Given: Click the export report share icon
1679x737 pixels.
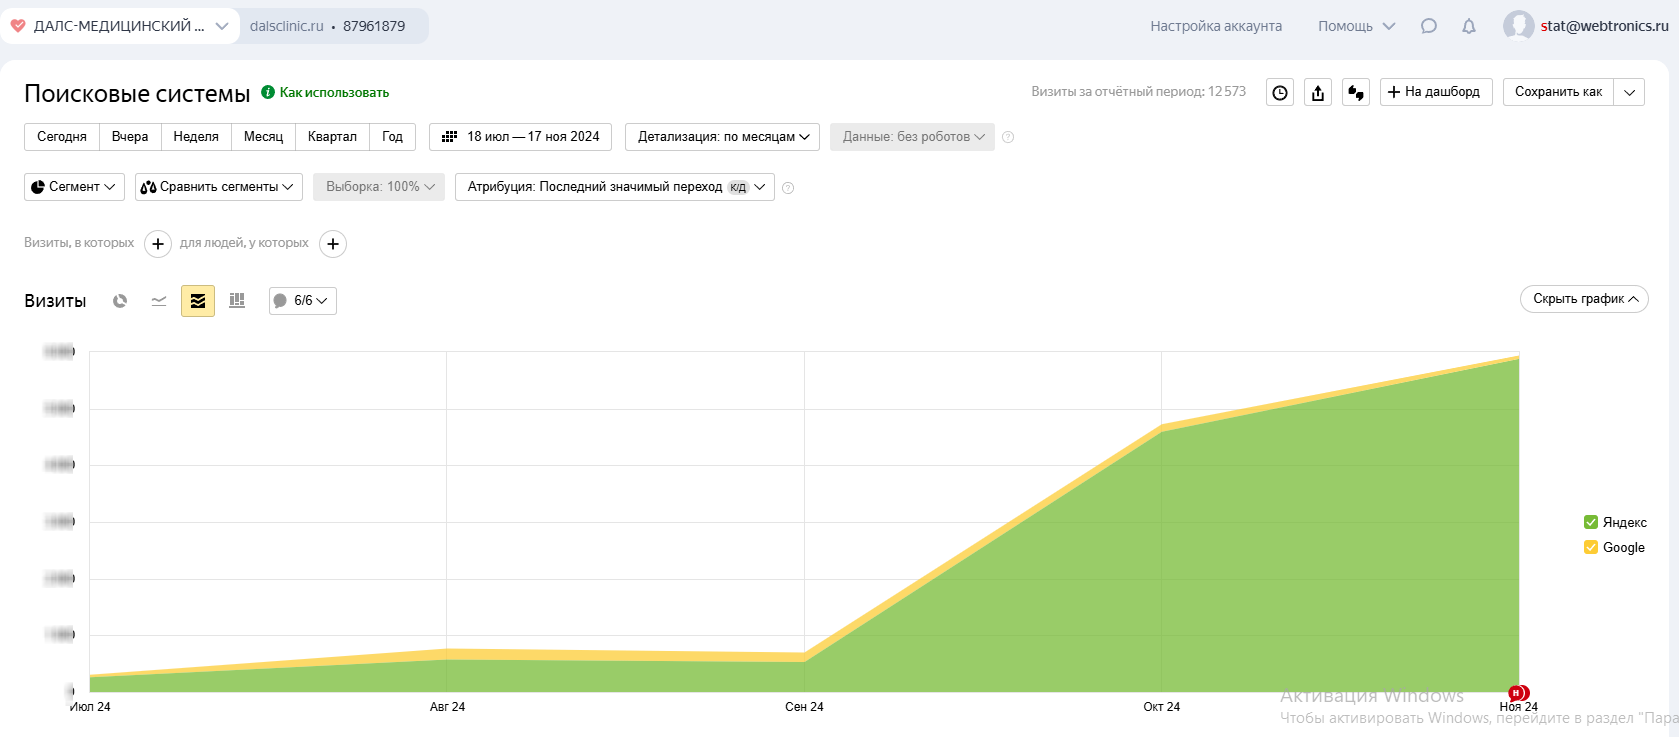Looking at the screenshot, I should [x=1318, y=92].
